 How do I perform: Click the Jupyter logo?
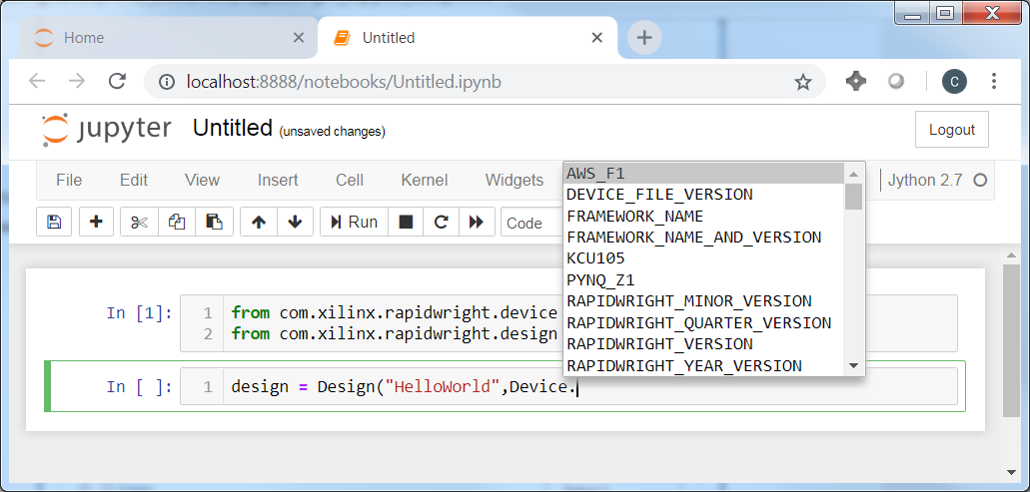coord(106,129)
